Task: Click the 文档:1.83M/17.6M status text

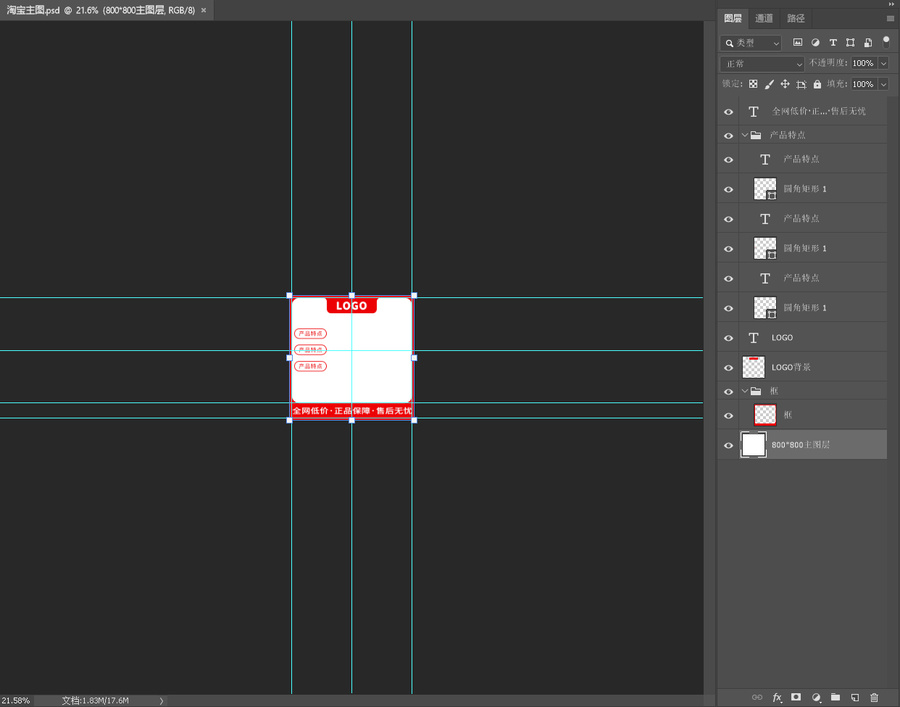Action: 95,701
